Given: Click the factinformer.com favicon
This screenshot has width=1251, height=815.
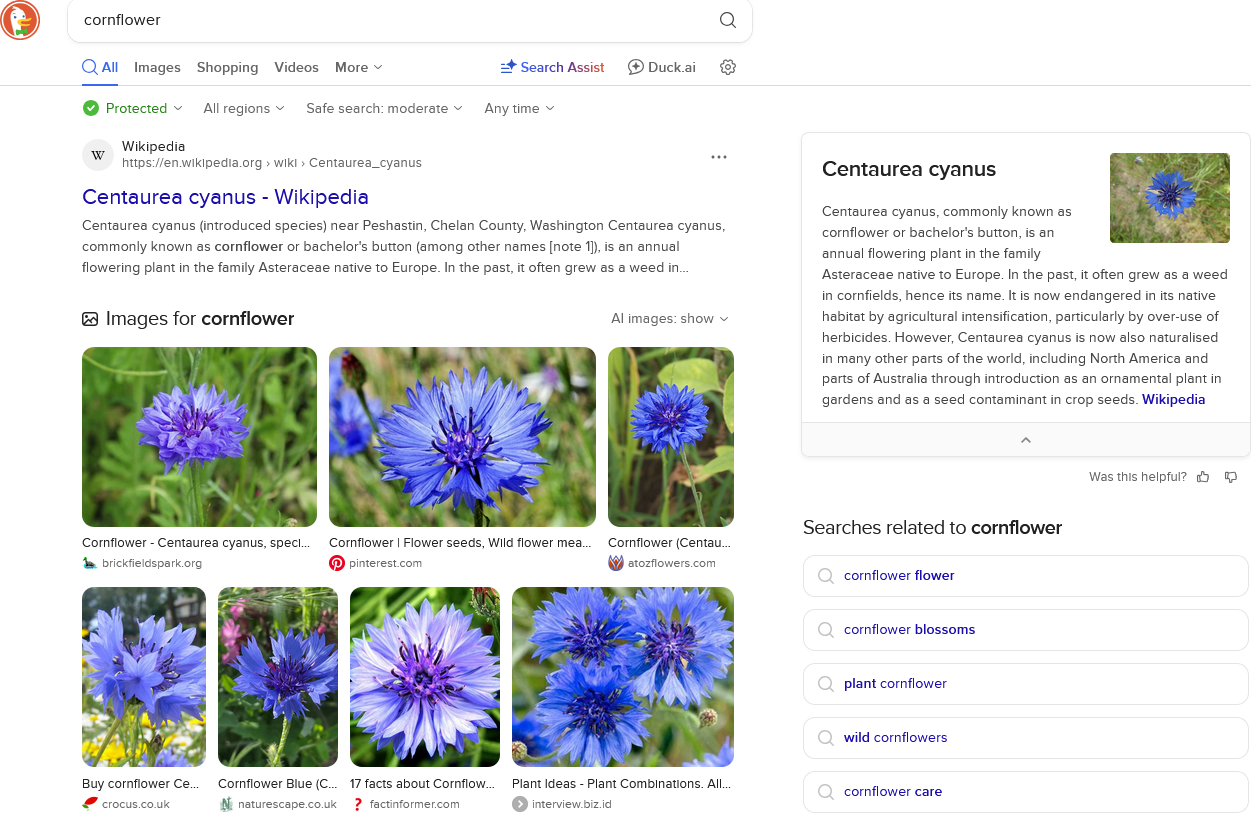Looking at the screenshot, I should pyautogui.click(x=358, y=804).
